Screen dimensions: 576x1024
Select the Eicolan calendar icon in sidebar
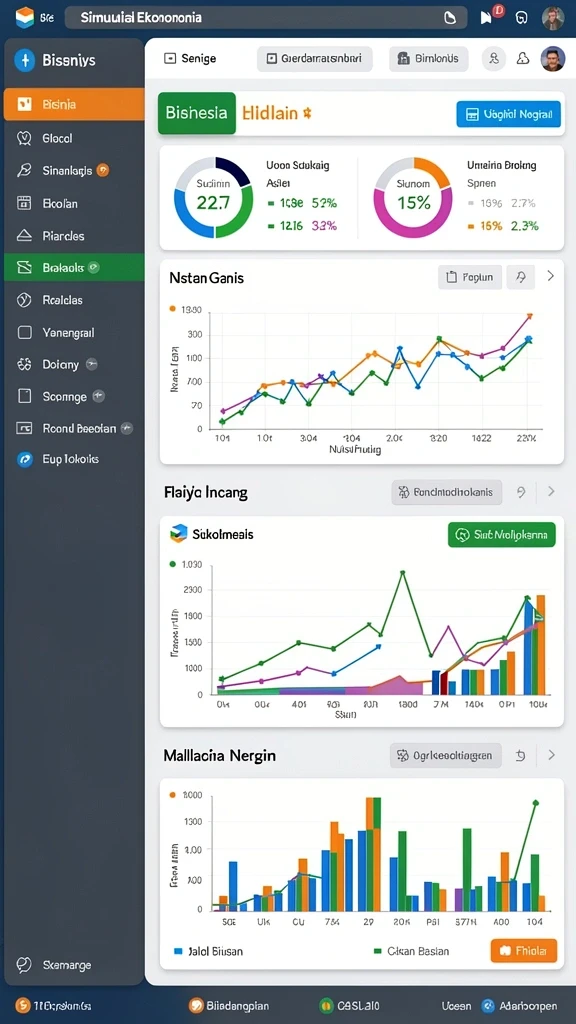[x=24, y=203]
